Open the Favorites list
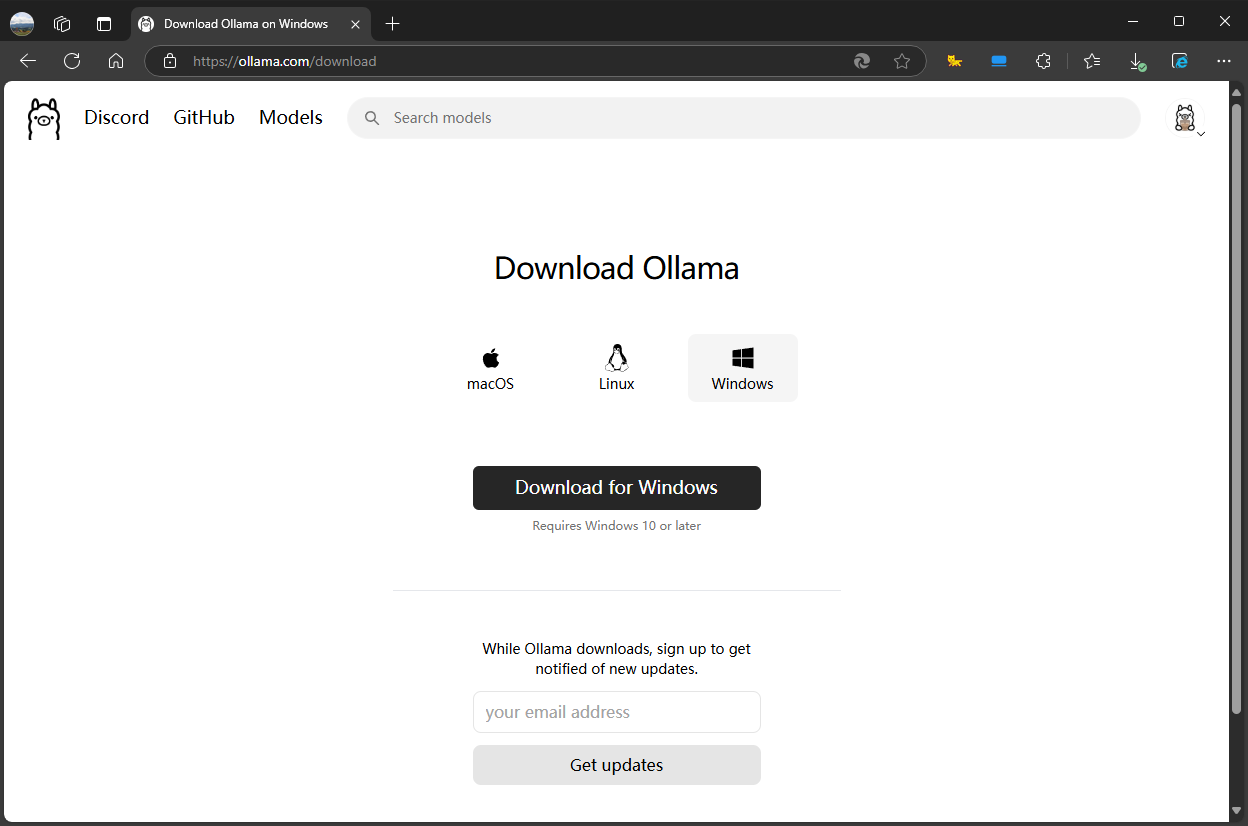This screenshot has width=1248, height=826. tap(1092, 61)
